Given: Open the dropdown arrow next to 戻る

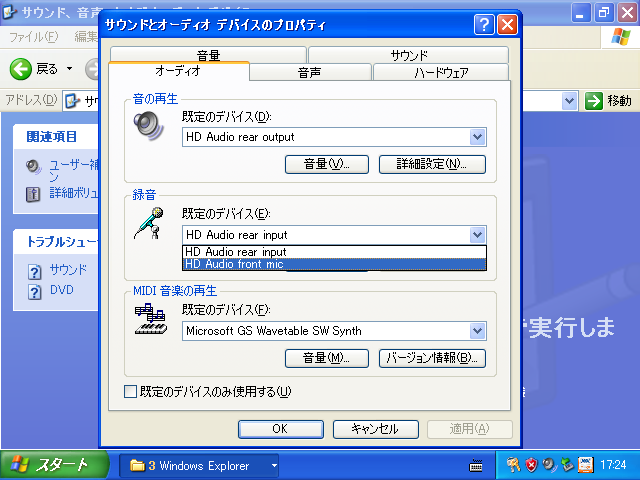Looking at the screenshot, I should 70,69.
